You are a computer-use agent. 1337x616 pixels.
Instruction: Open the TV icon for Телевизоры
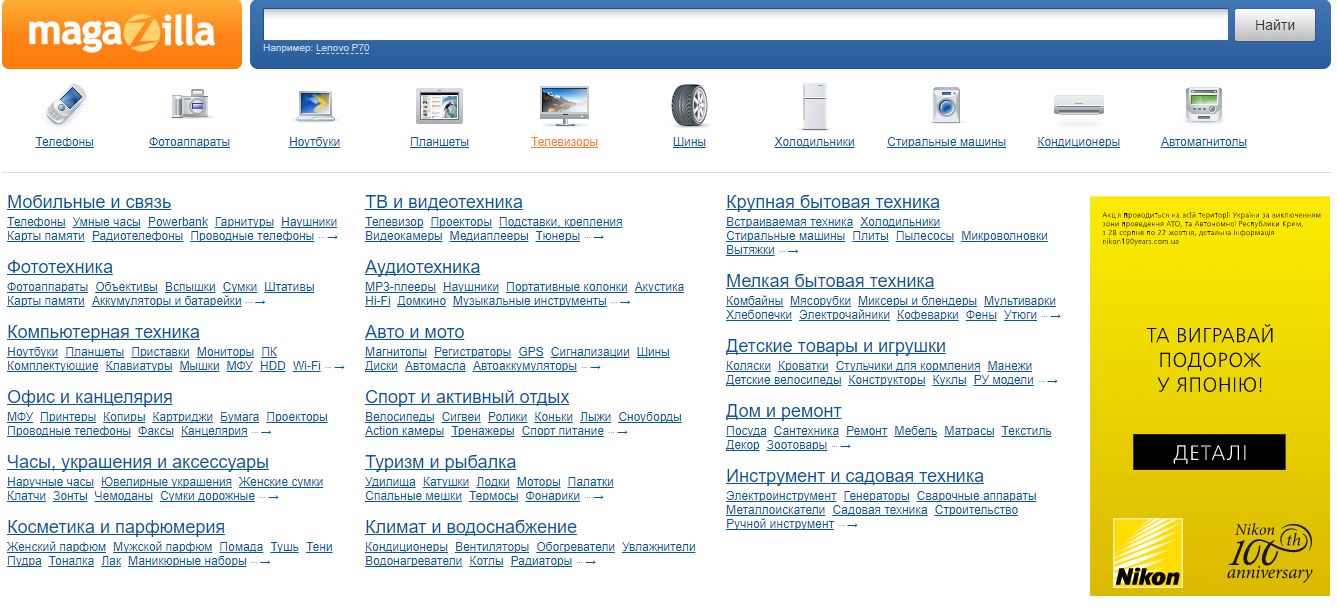564,105
